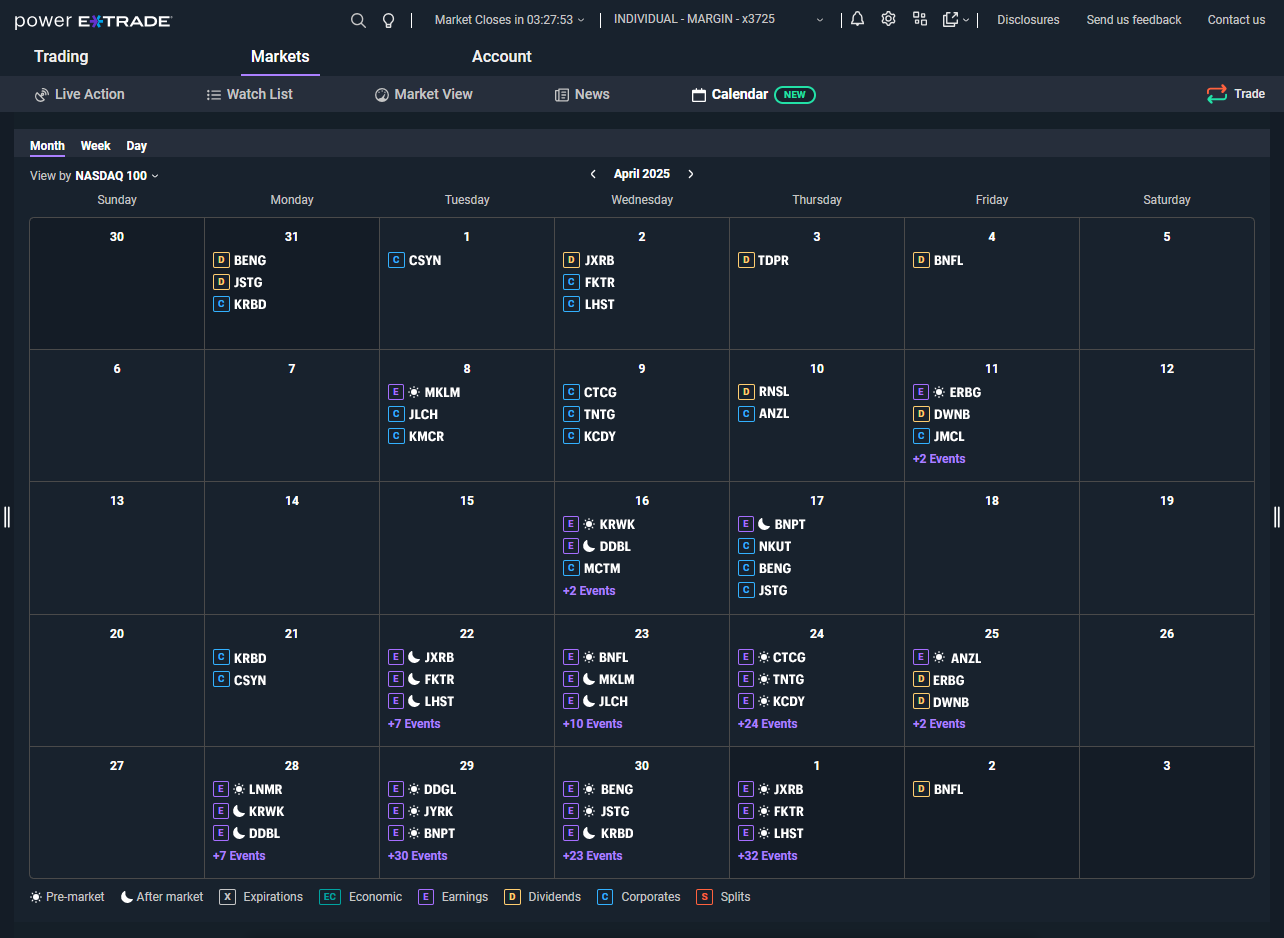The image size is (1284, 938).
Task: Click the Earnings badge beside DDGL
Action: (x=396, y=789)
